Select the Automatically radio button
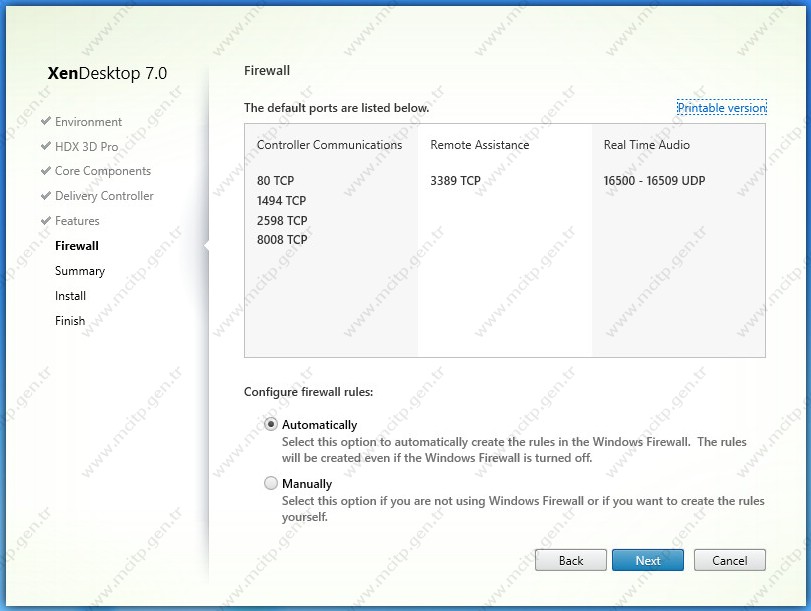Screen dimensions: 811x611 click(x=271, y=425)
